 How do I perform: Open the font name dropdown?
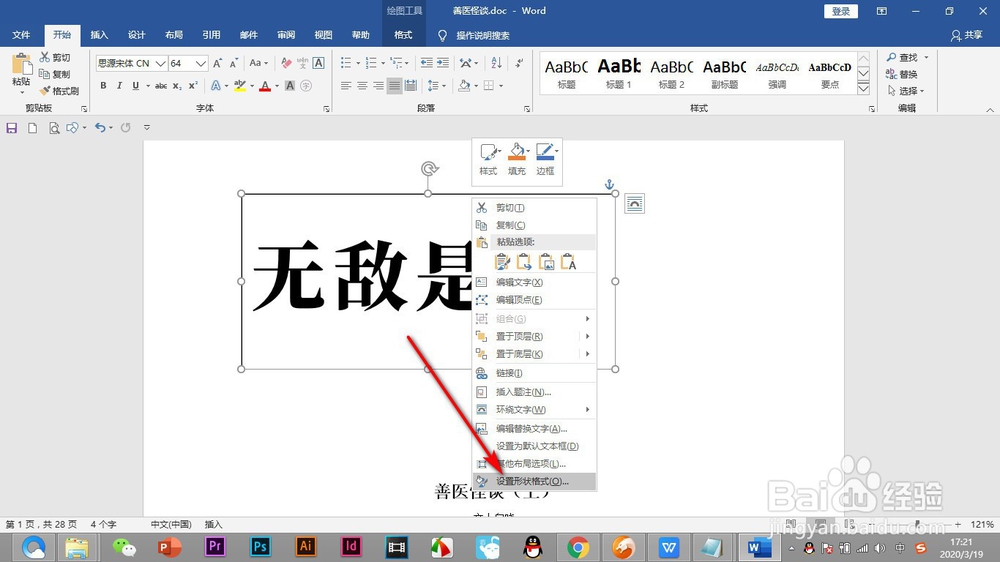pyautogui.click(x=160, y=63)
